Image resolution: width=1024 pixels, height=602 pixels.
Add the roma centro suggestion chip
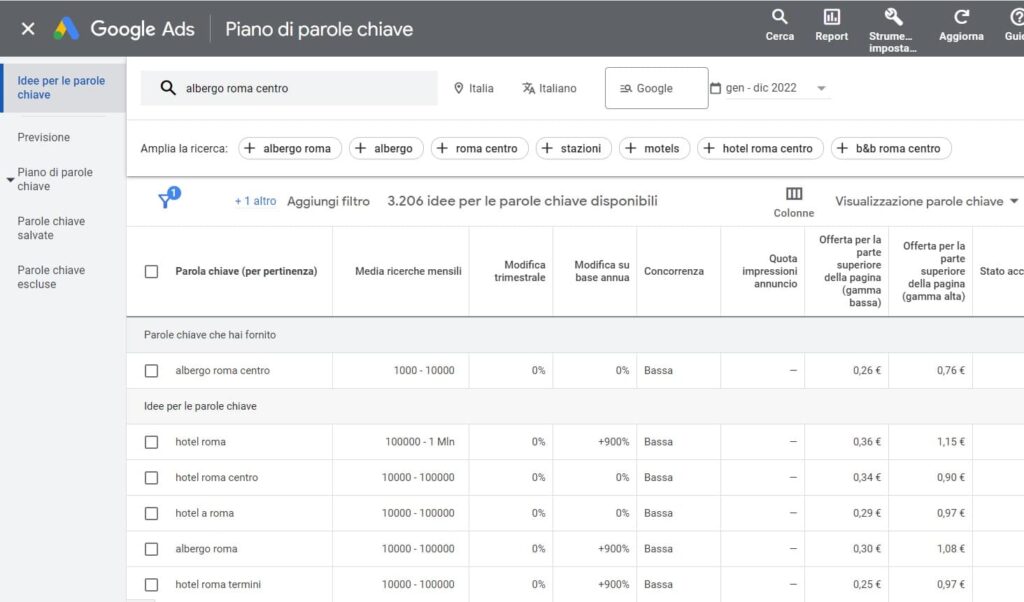click(479, 148)
